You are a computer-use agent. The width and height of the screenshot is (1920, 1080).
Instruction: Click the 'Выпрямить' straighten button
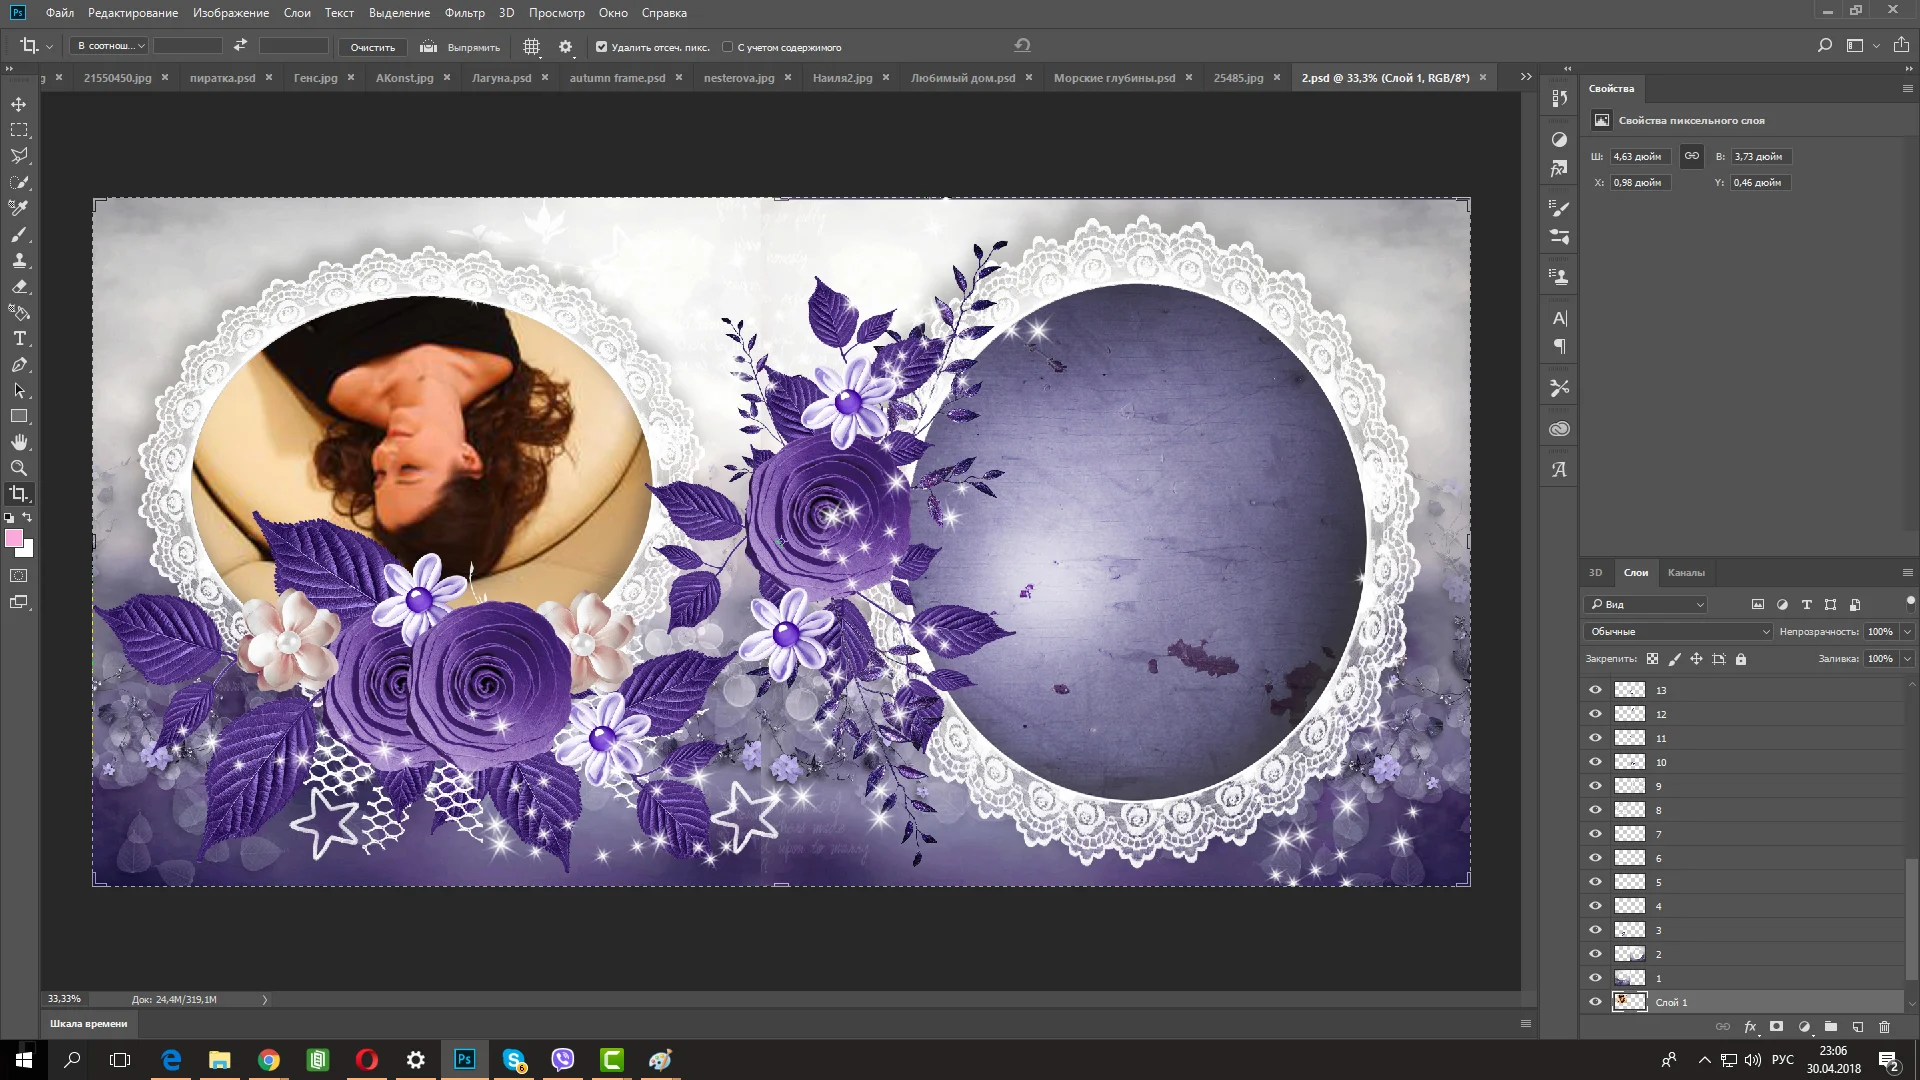(460, 47)
